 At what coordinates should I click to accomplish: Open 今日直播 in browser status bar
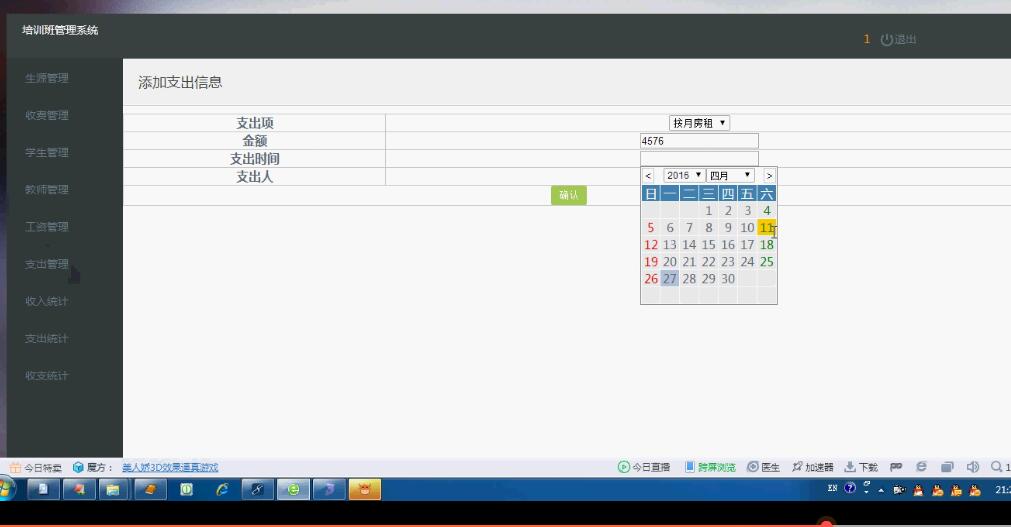pos(644,467)
